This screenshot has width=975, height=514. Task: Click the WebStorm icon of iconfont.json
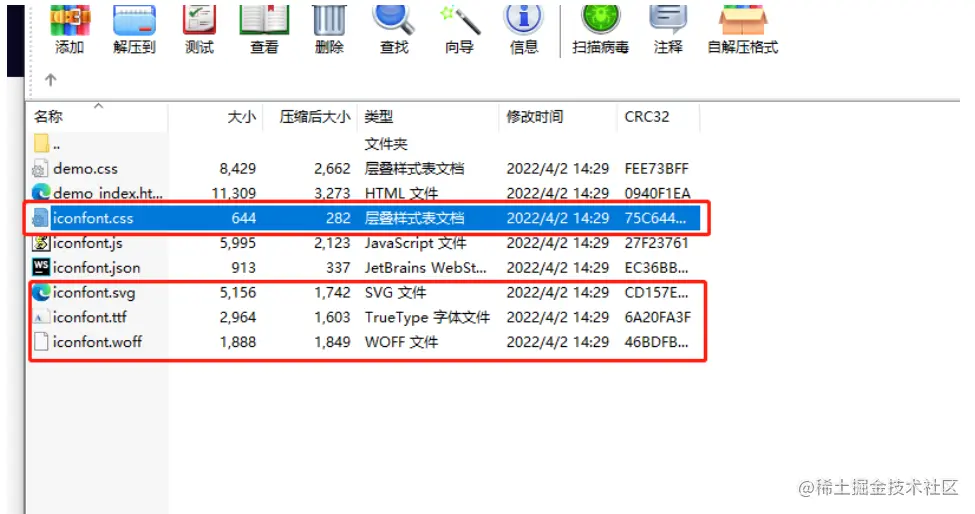pos(41,267)
